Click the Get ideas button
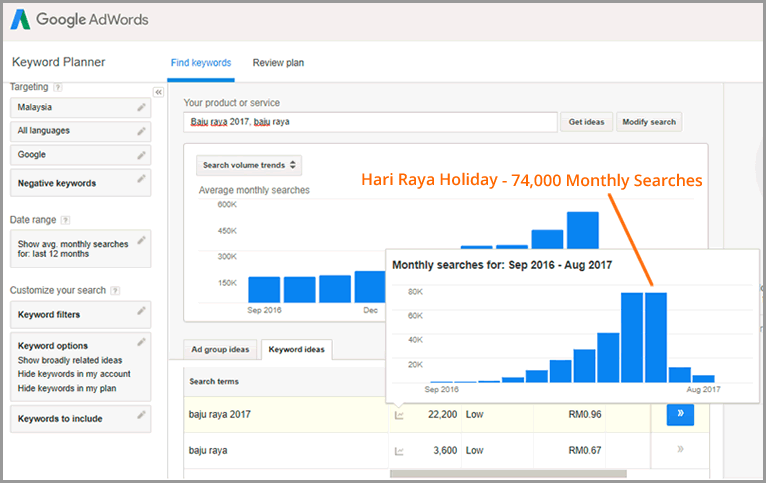This screenshot has width=766, height=483. coord(586,122)
